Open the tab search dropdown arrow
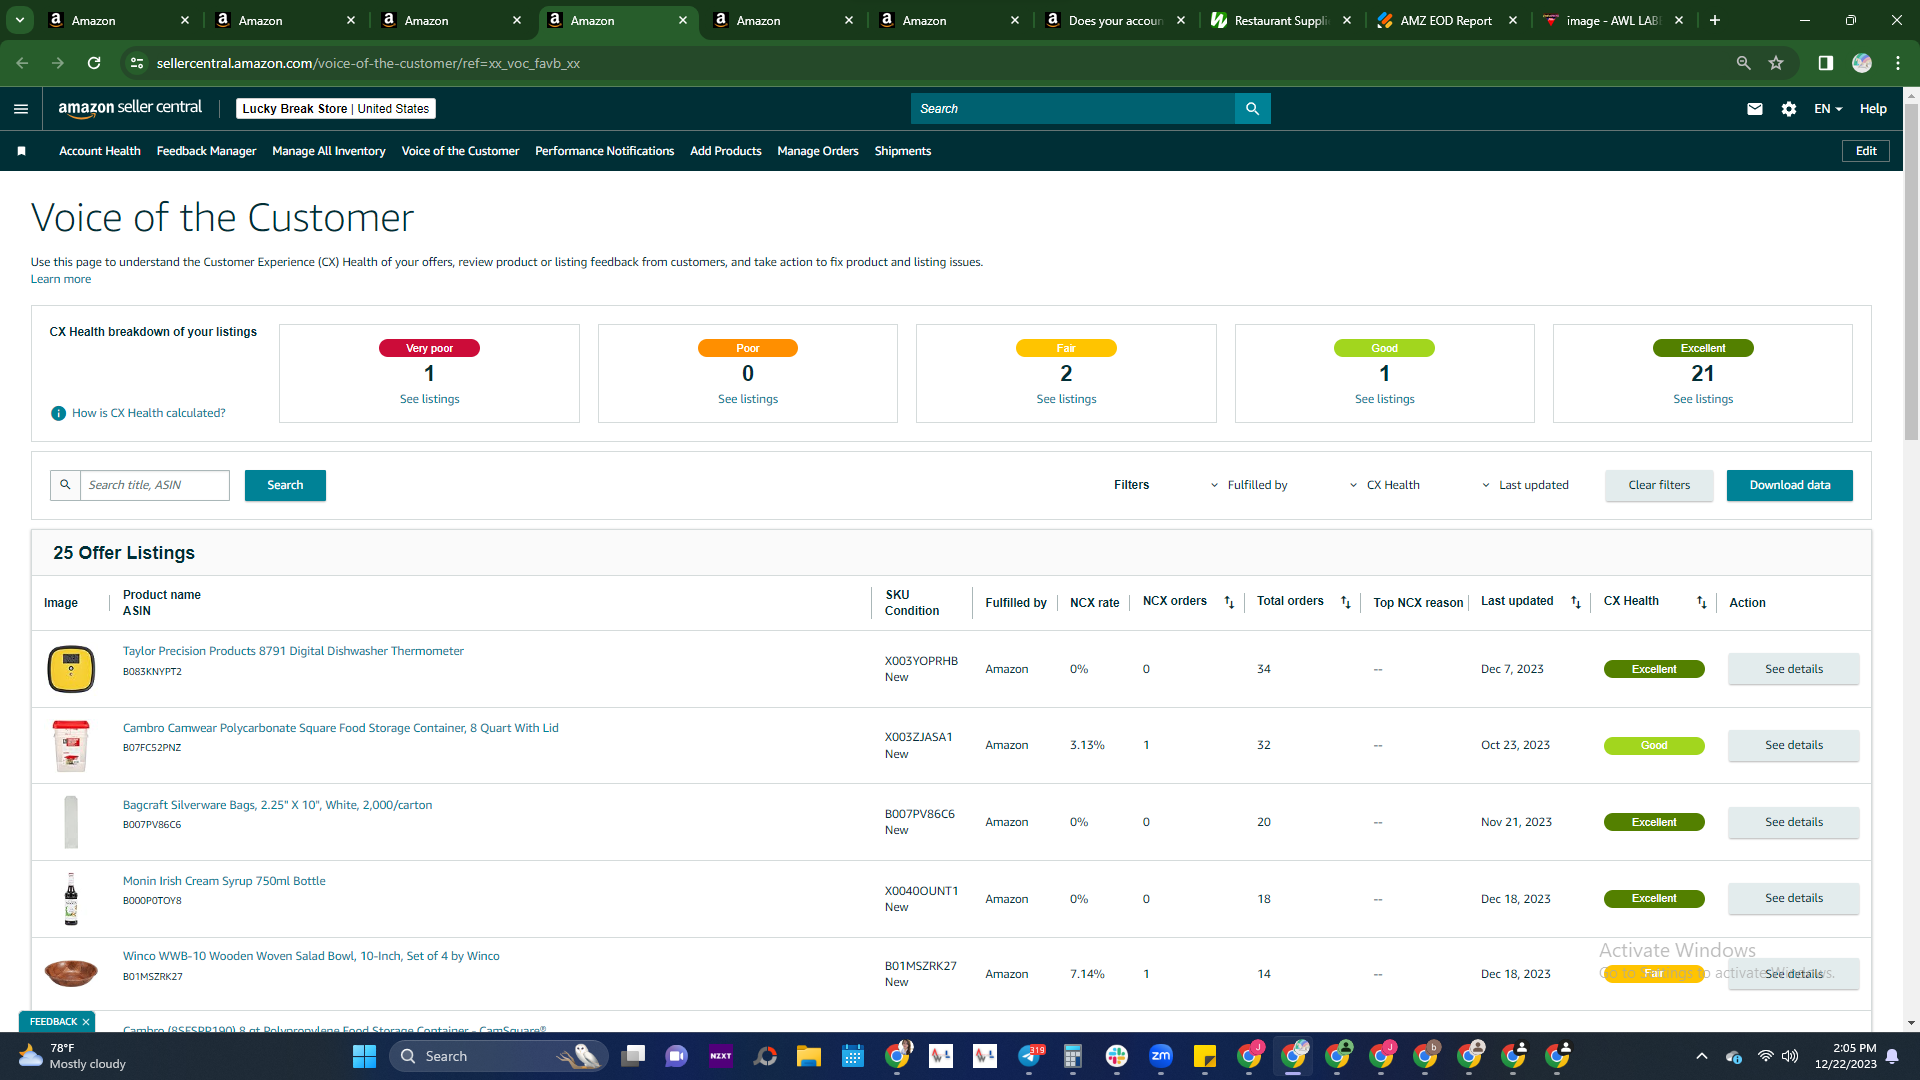 point(20,20)
